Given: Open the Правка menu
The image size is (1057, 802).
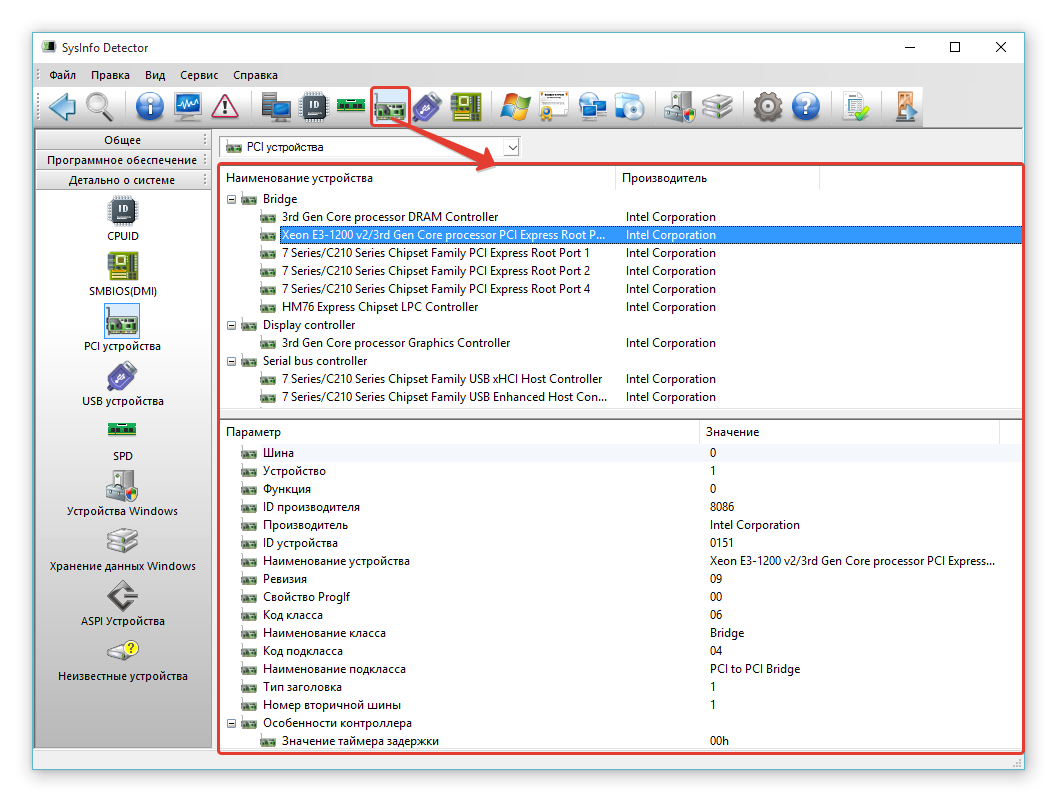Looking at the screenshot, I should (111, 75).
